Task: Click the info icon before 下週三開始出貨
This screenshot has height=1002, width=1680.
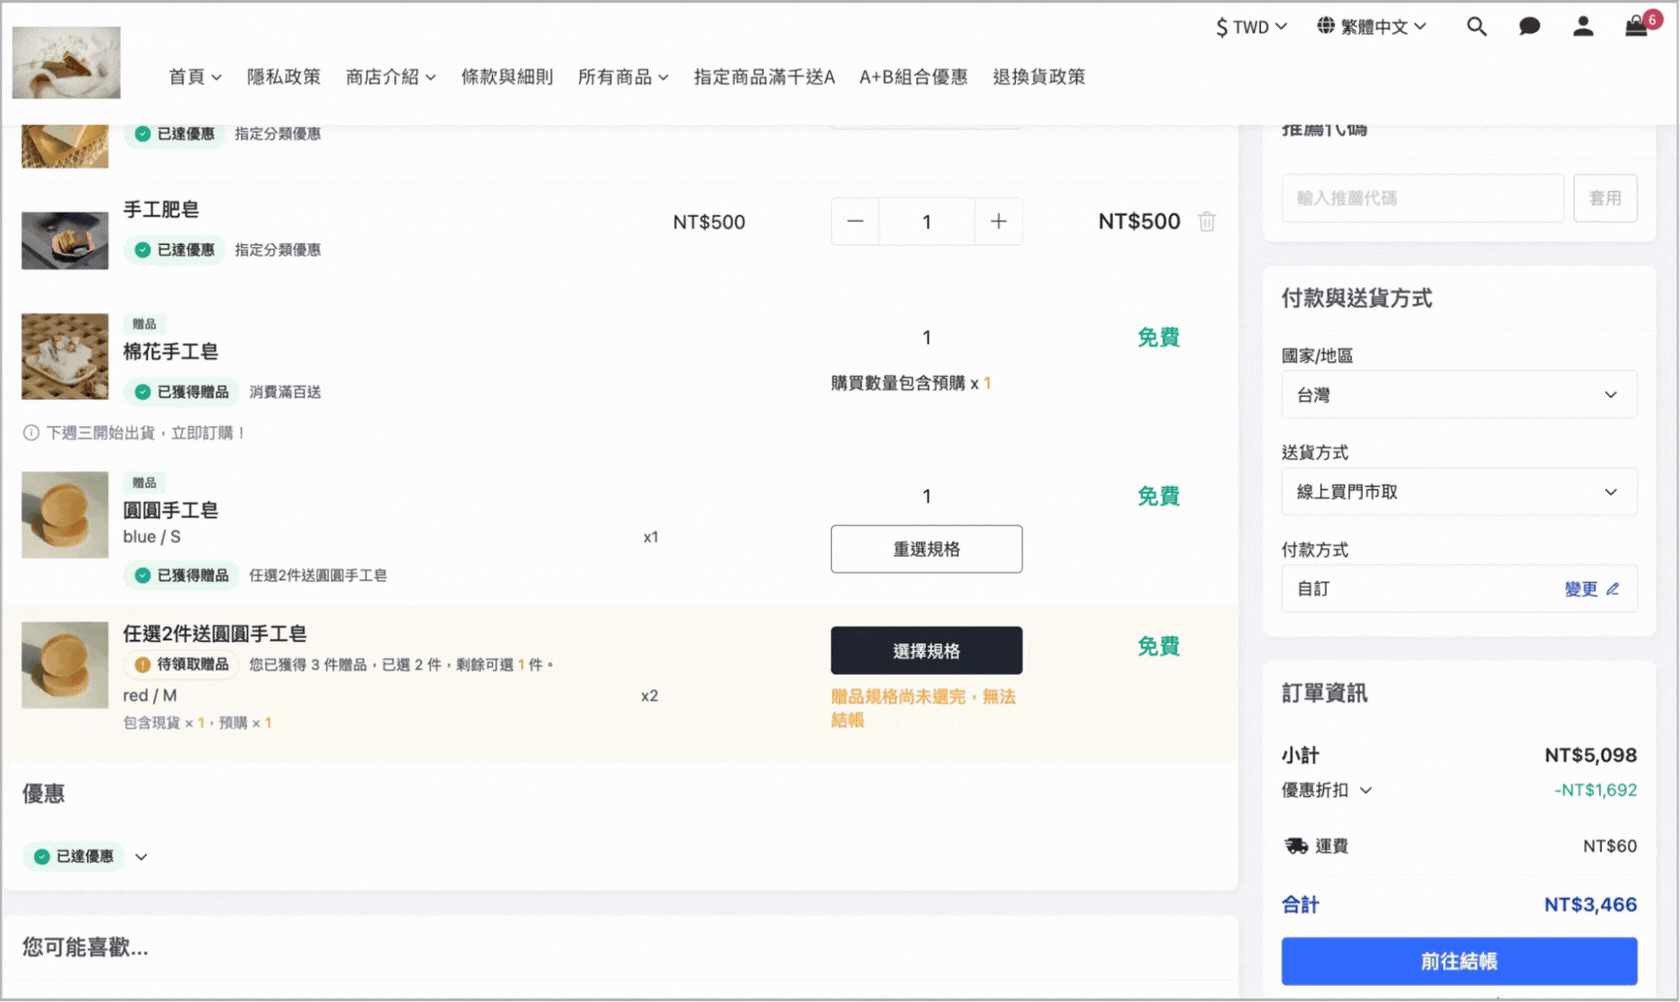Action: coord(31,433)
